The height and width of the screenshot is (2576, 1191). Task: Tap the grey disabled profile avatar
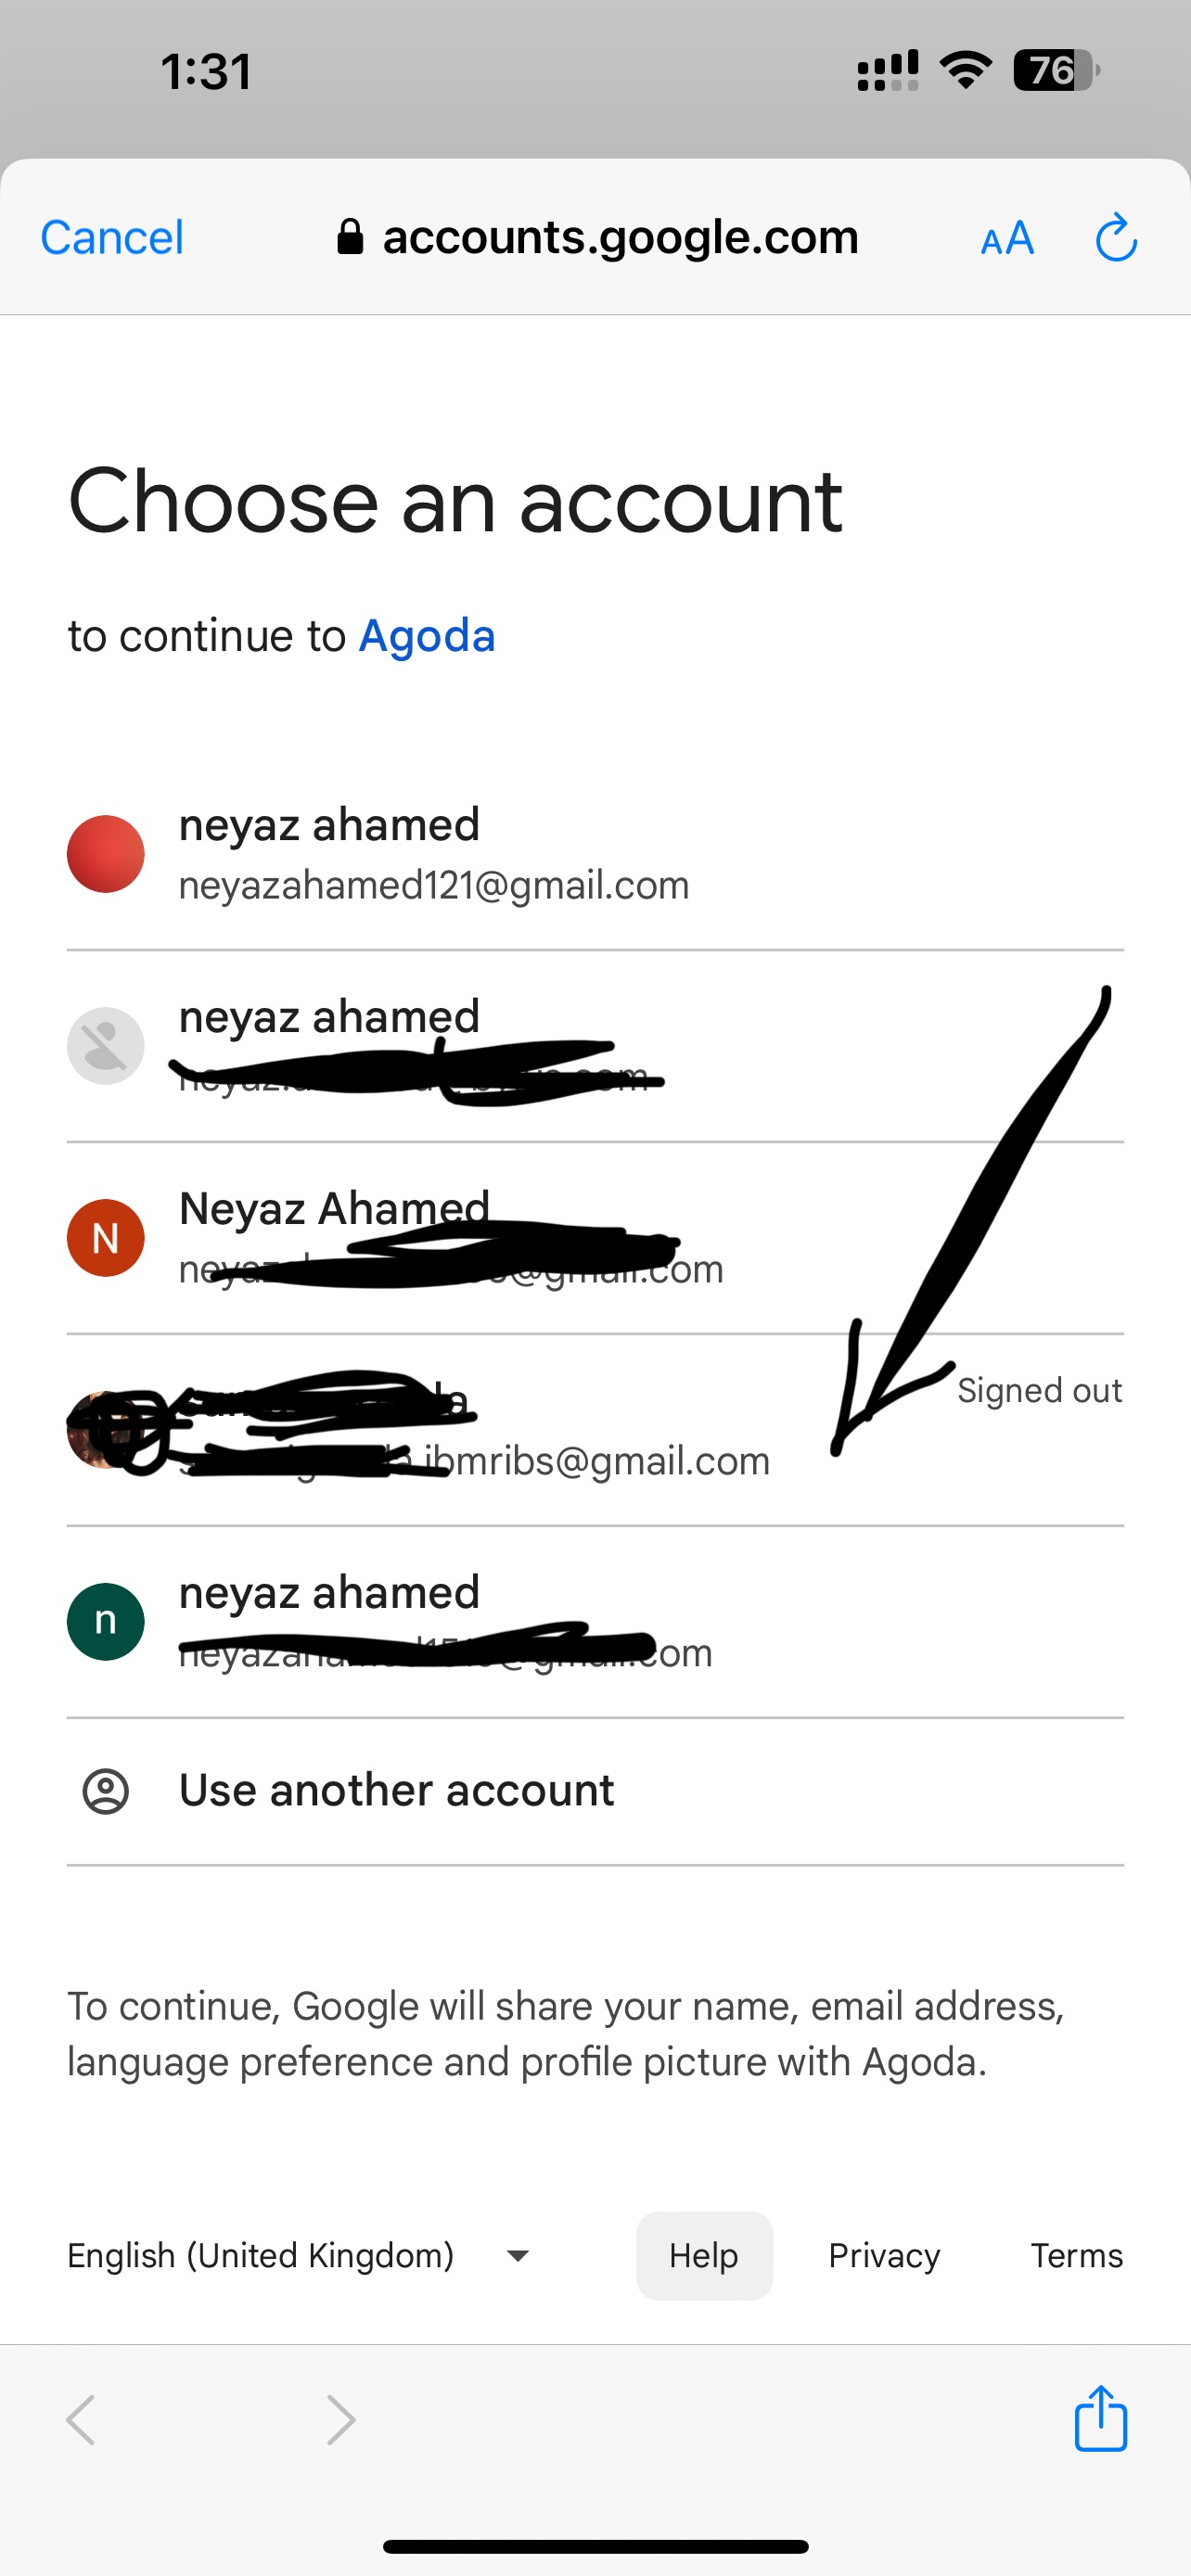click(x=105, y=1046)
